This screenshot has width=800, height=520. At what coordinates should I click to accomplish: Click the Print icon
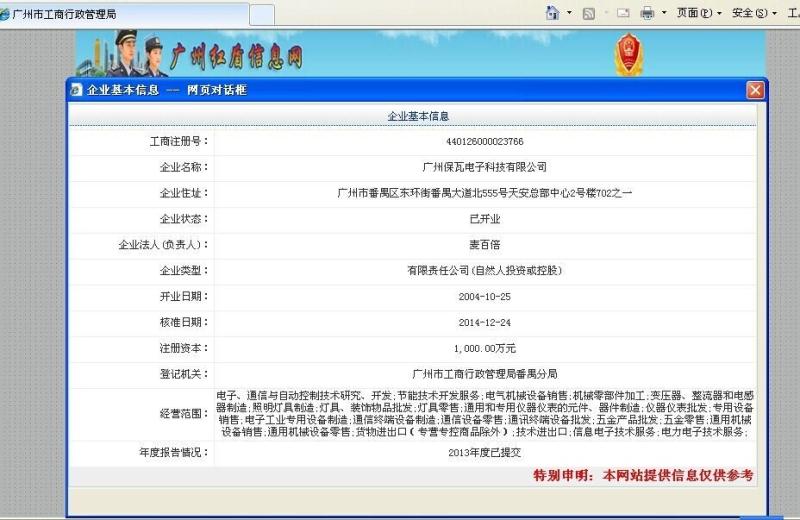pos(647,13)
